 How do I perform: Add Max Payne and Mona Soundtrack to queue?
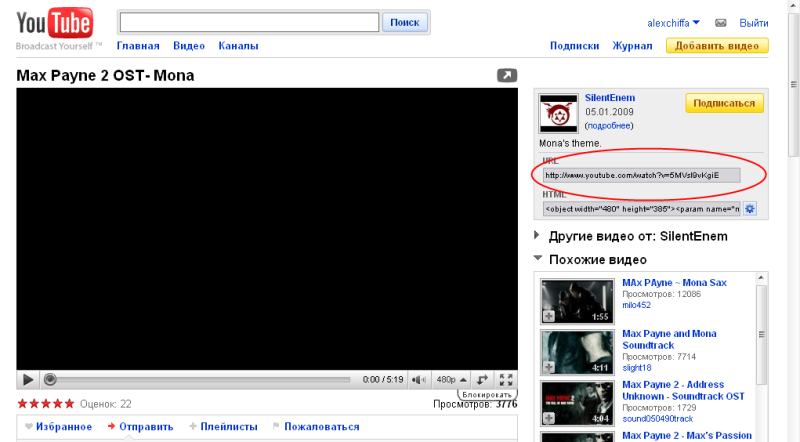click(548, 367)
